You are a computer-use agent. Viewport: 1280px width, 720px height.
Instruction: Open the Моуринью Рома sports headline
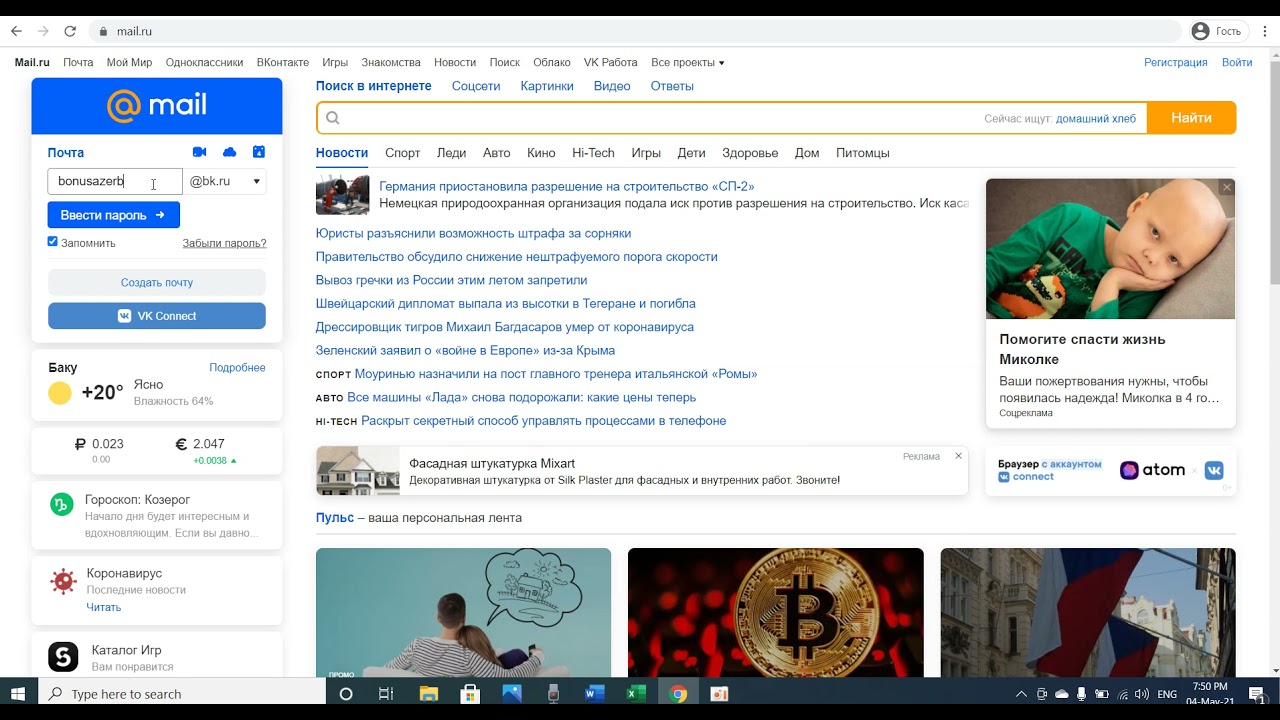(x=556, y=374)
